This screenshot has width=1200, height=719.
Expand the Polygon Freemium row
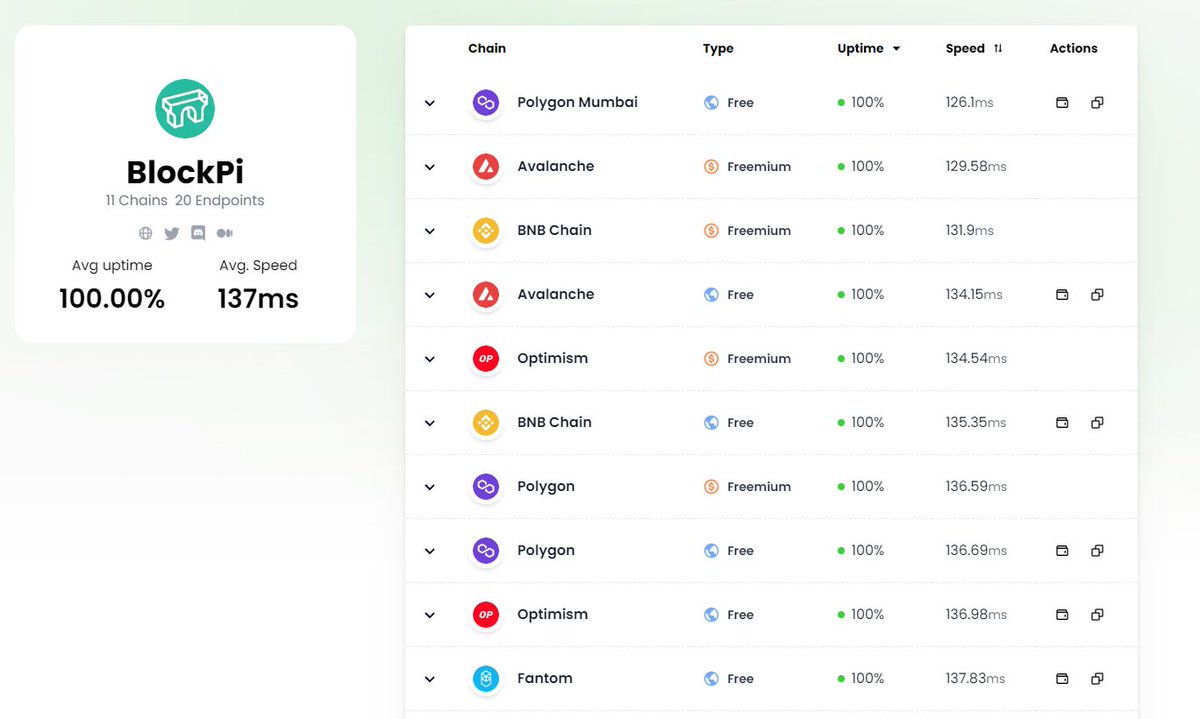point(430,487)
